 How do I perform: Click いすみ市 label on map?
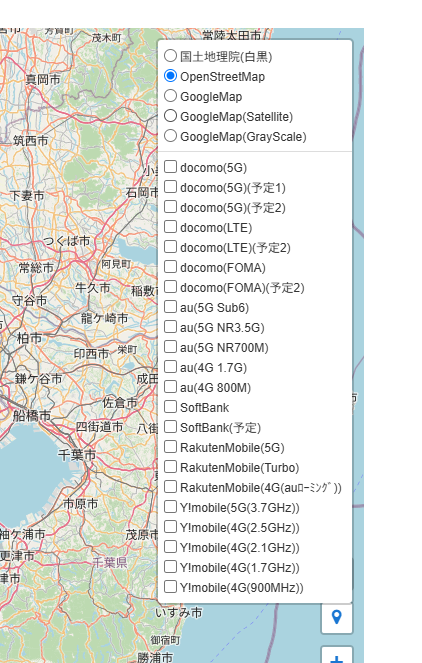[x=178, y=612]
